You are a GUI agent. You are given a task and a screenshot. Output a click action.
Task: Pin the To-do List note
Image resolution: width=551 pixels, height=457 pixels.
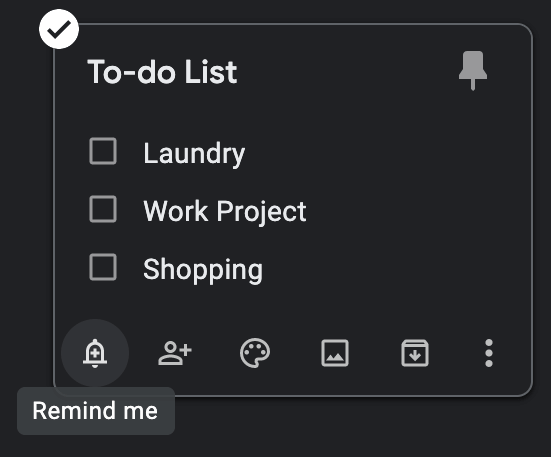point(473,71)
